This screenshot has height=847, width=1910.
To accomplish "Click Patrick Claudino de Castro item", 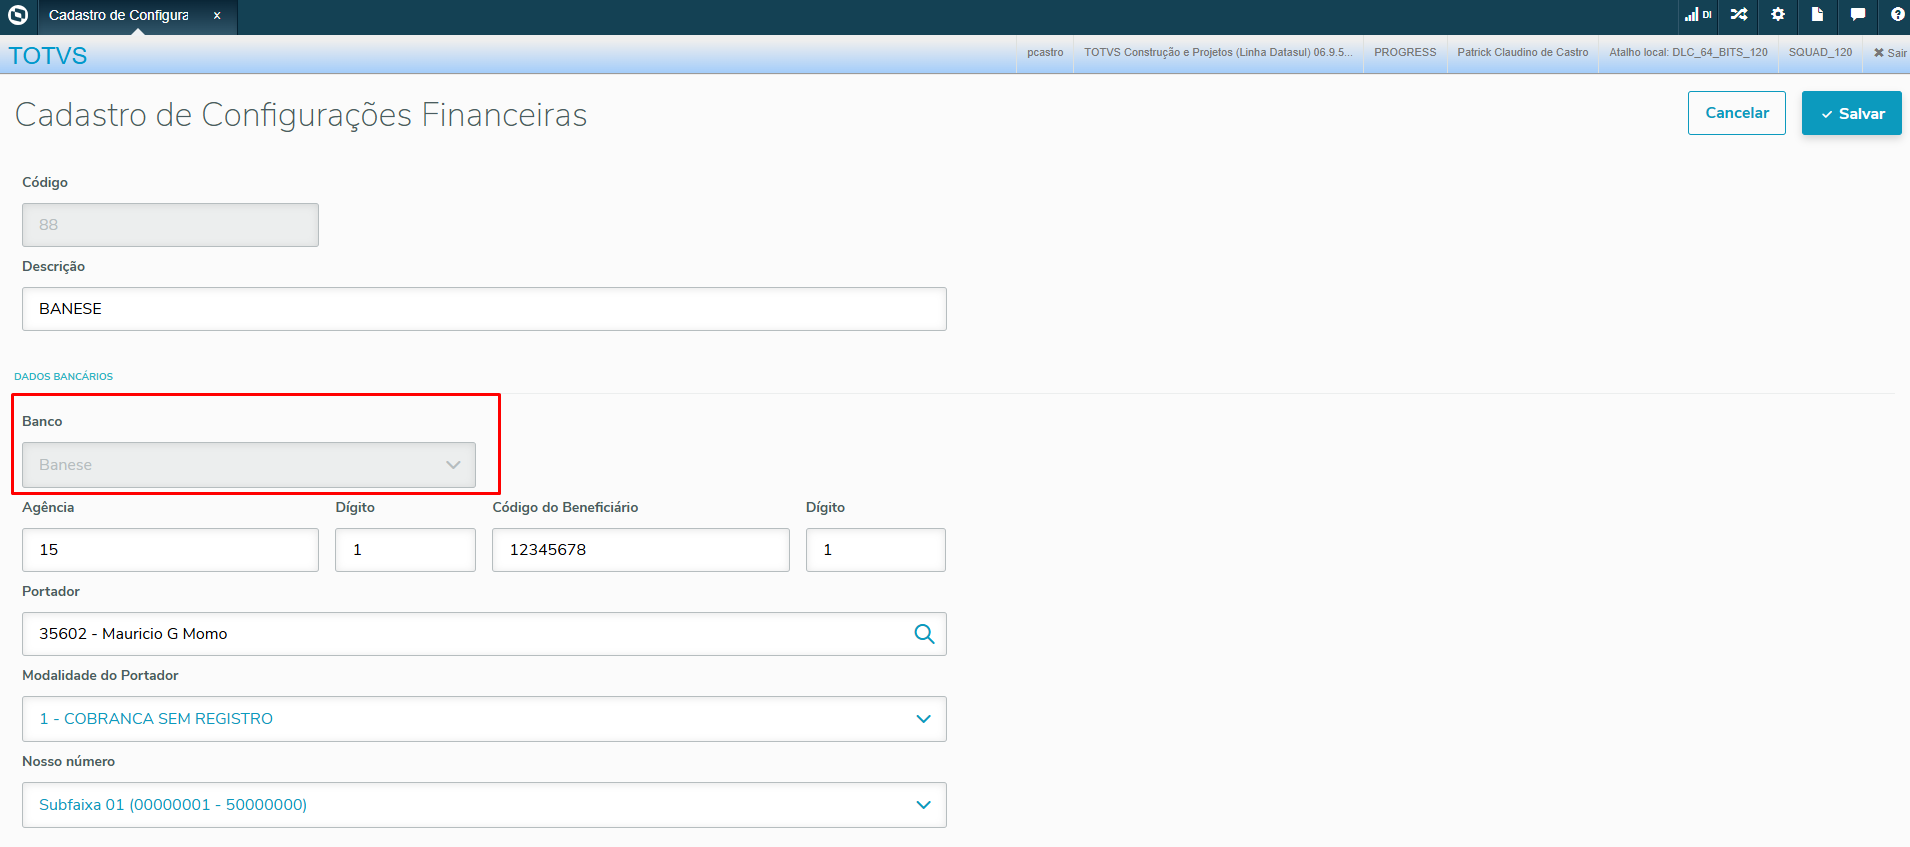I will pos(1522,53).
